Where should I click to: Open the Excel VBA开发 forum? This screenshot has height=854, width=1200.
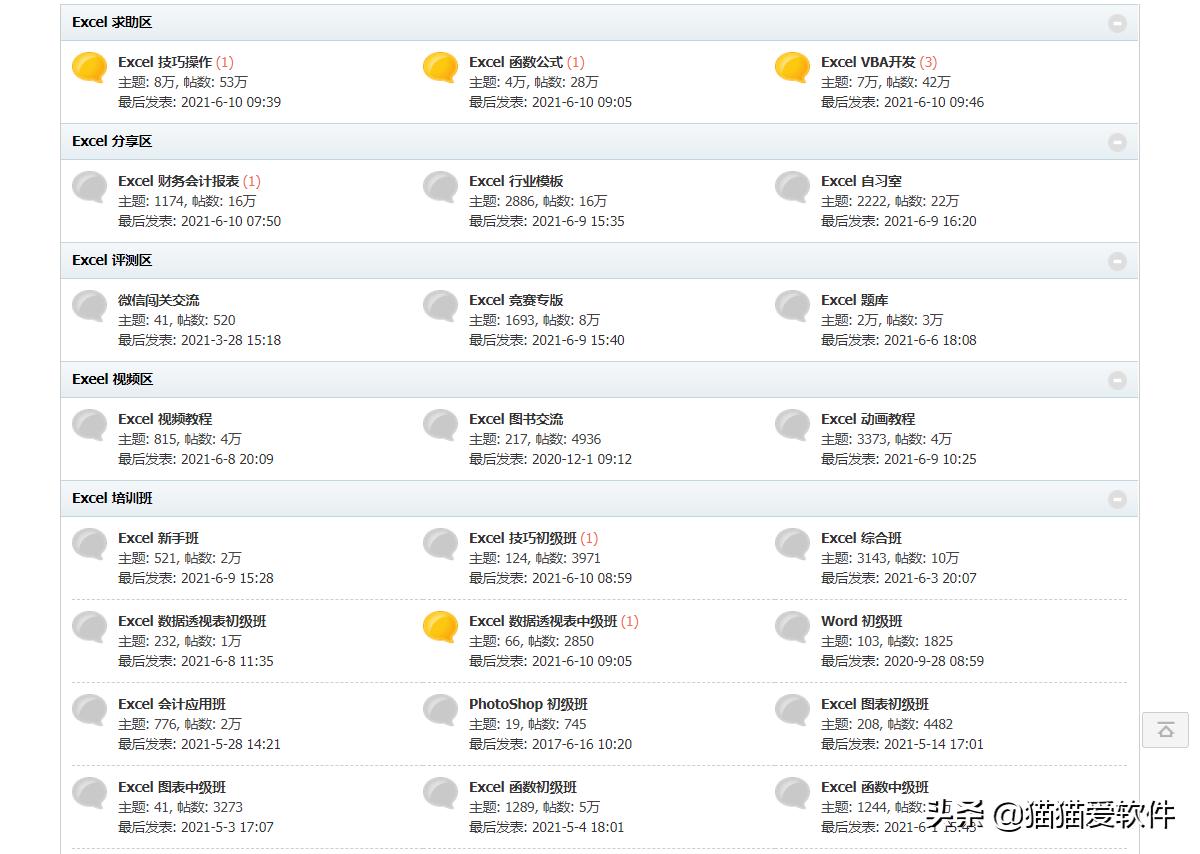868,62
